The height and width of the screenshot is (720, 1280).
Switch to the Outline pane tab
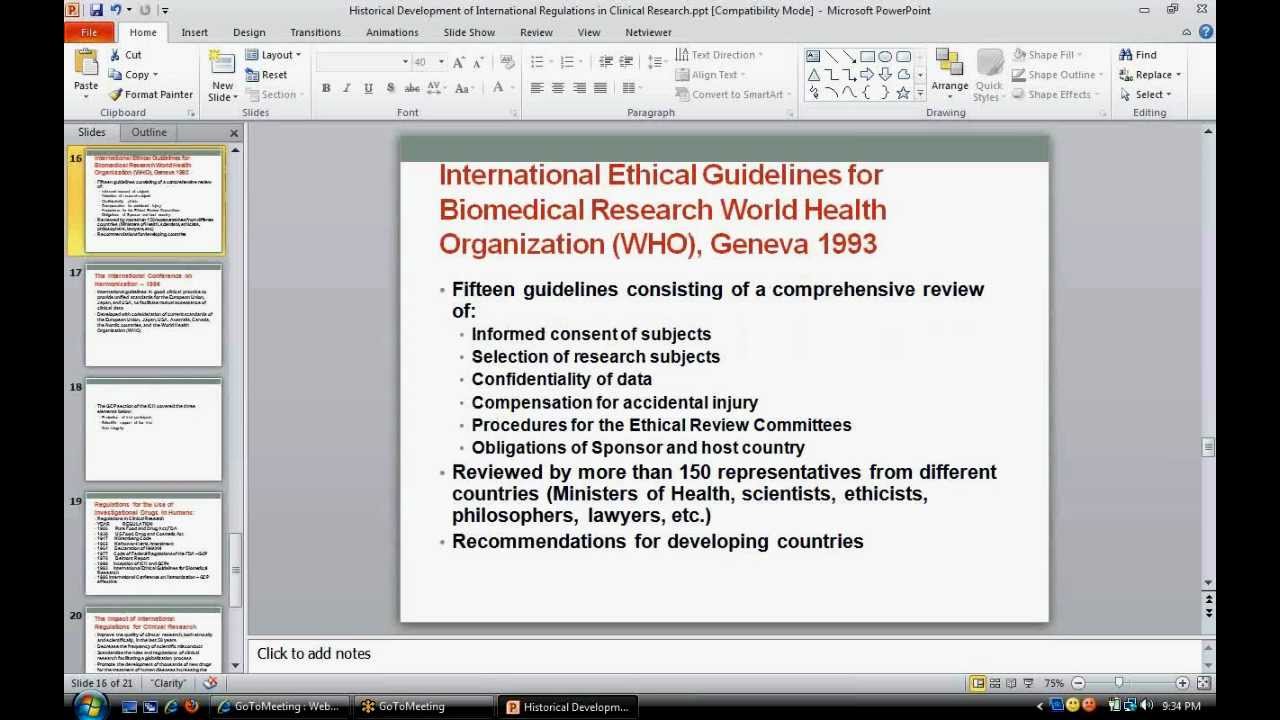[149, 132]
